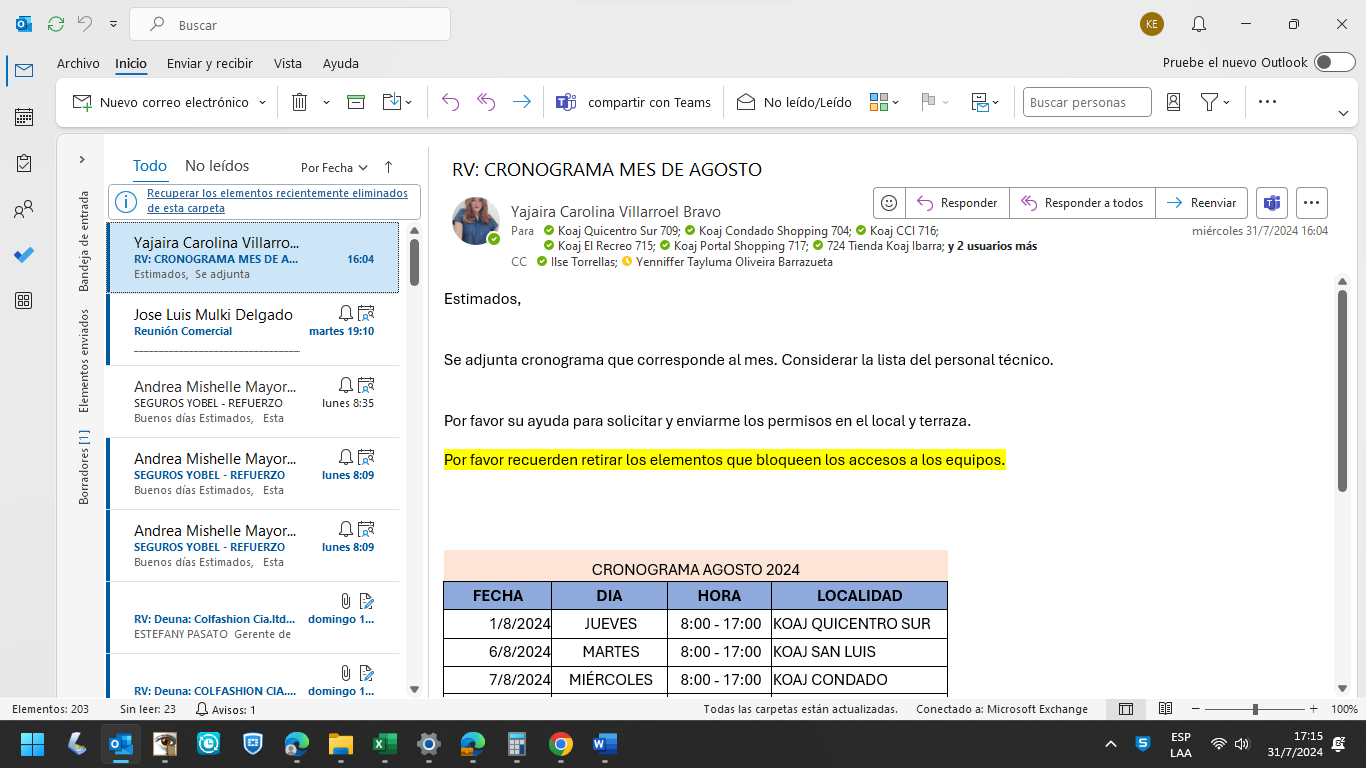Click the Responder button in reading pane
This screenshot has height=768, width=1366.
click(957, 203)
